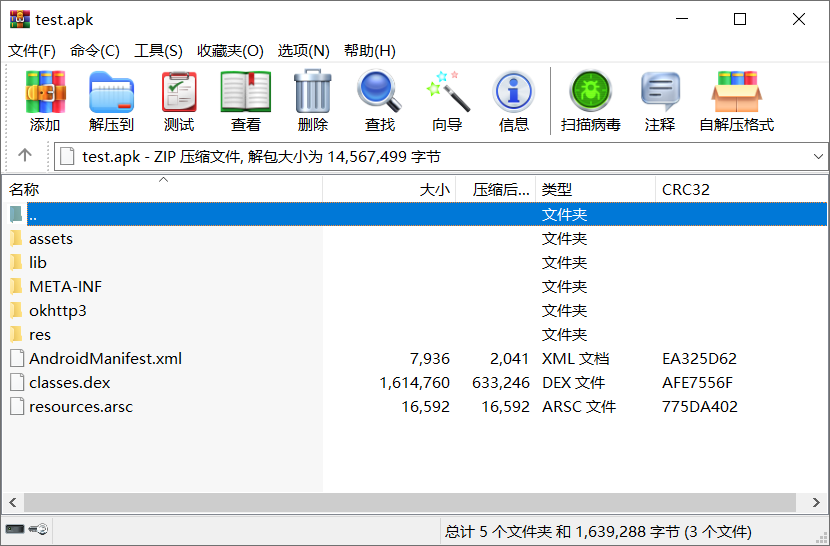Click the horizontal scrollbar right arrow

tap(816, 503)
